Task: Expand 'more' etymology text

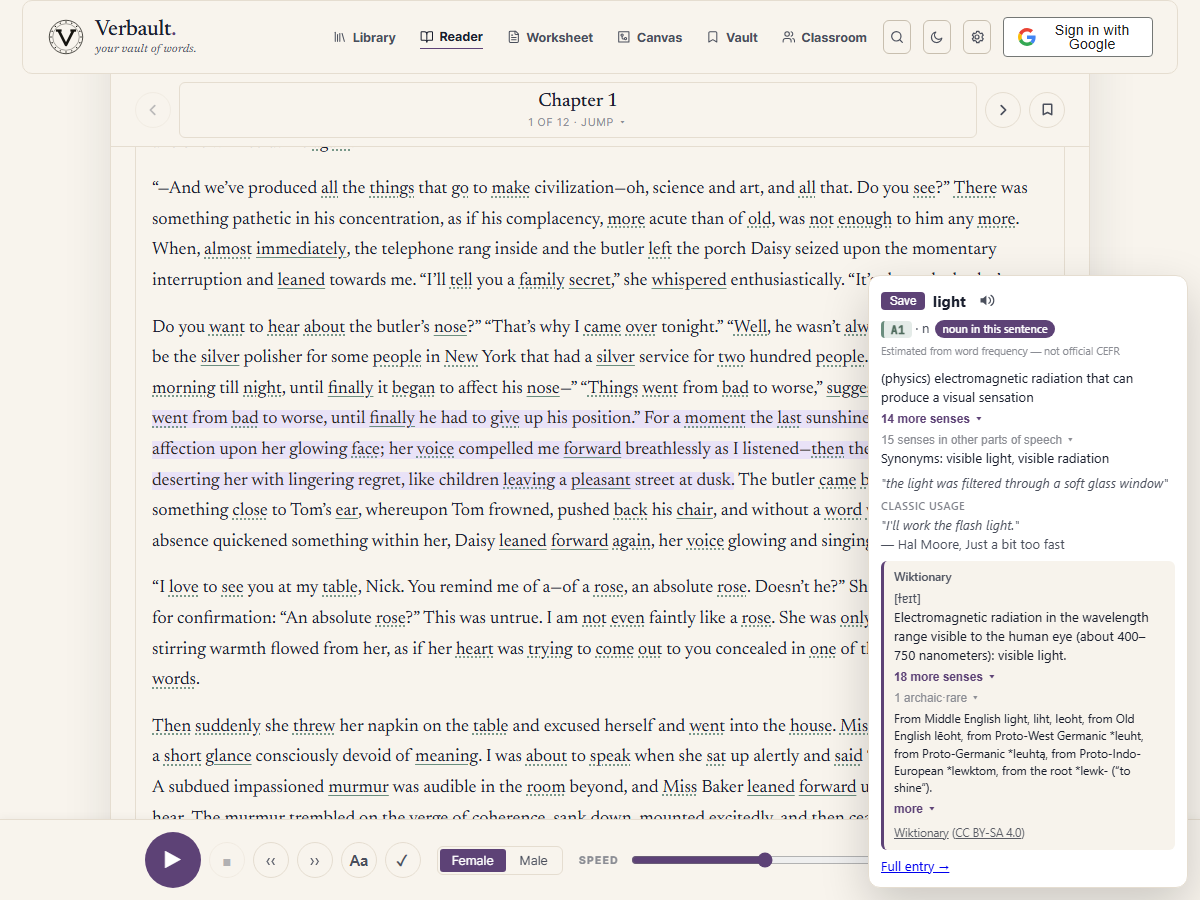Action: (914, 809)
